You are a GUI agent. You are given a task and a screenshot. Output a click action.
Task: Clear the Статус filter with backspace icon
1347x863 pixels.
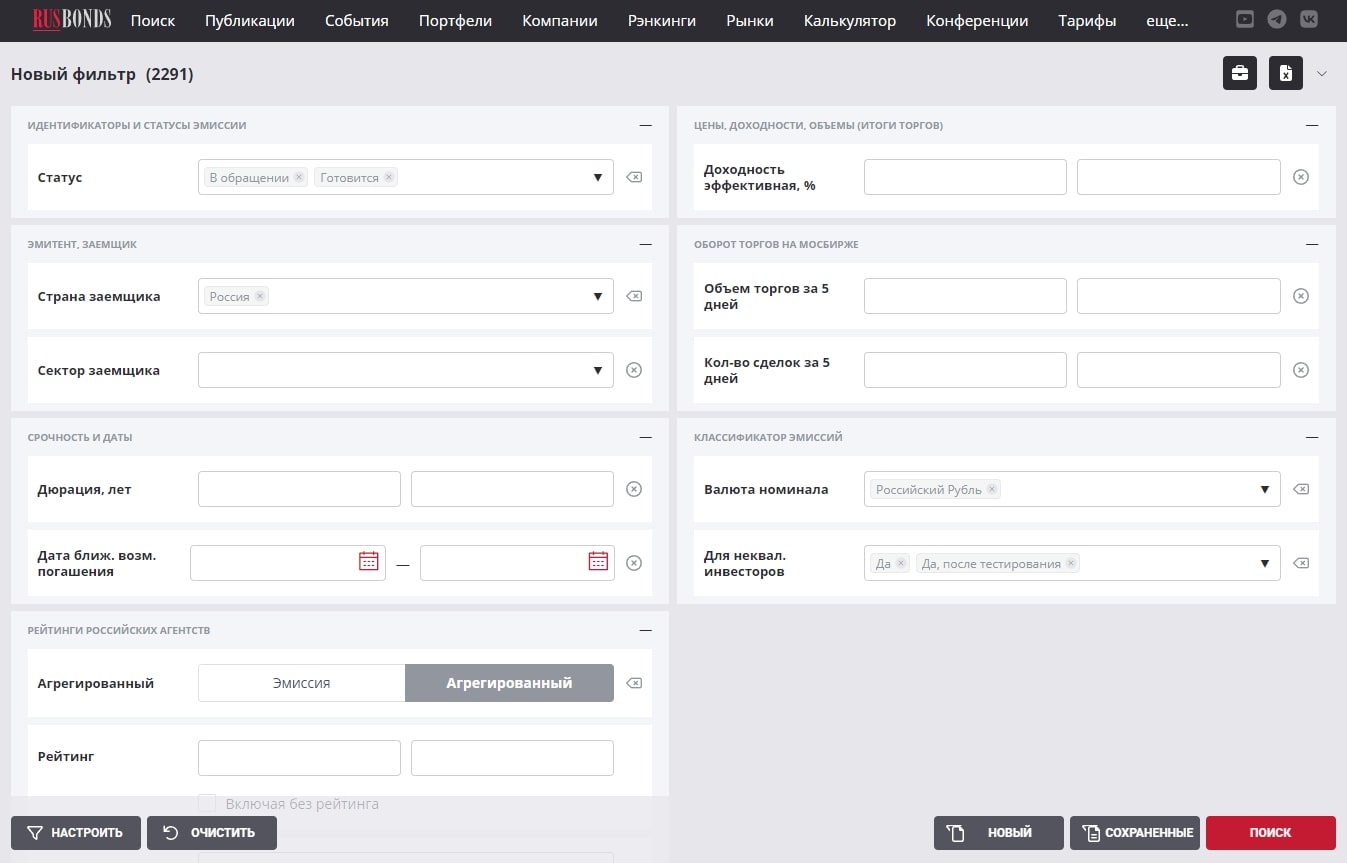[634, 177]
